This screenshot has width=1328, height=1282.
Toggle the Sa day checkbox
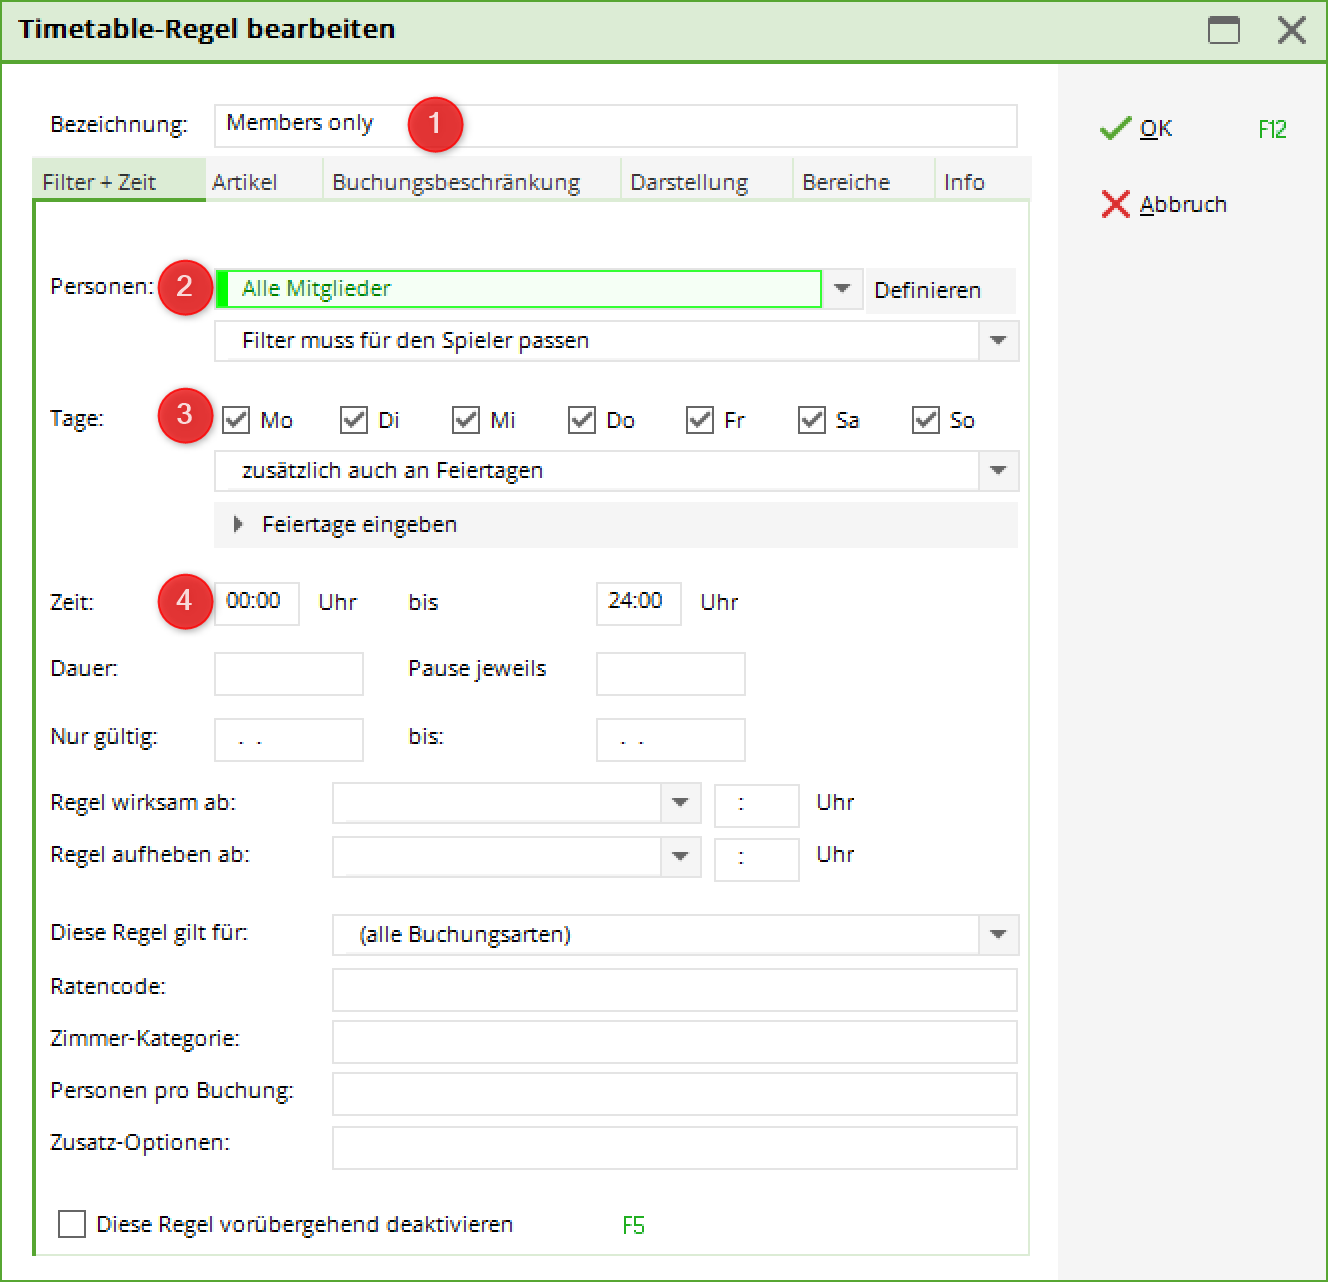pyautogui.click(x=811, y=420)
